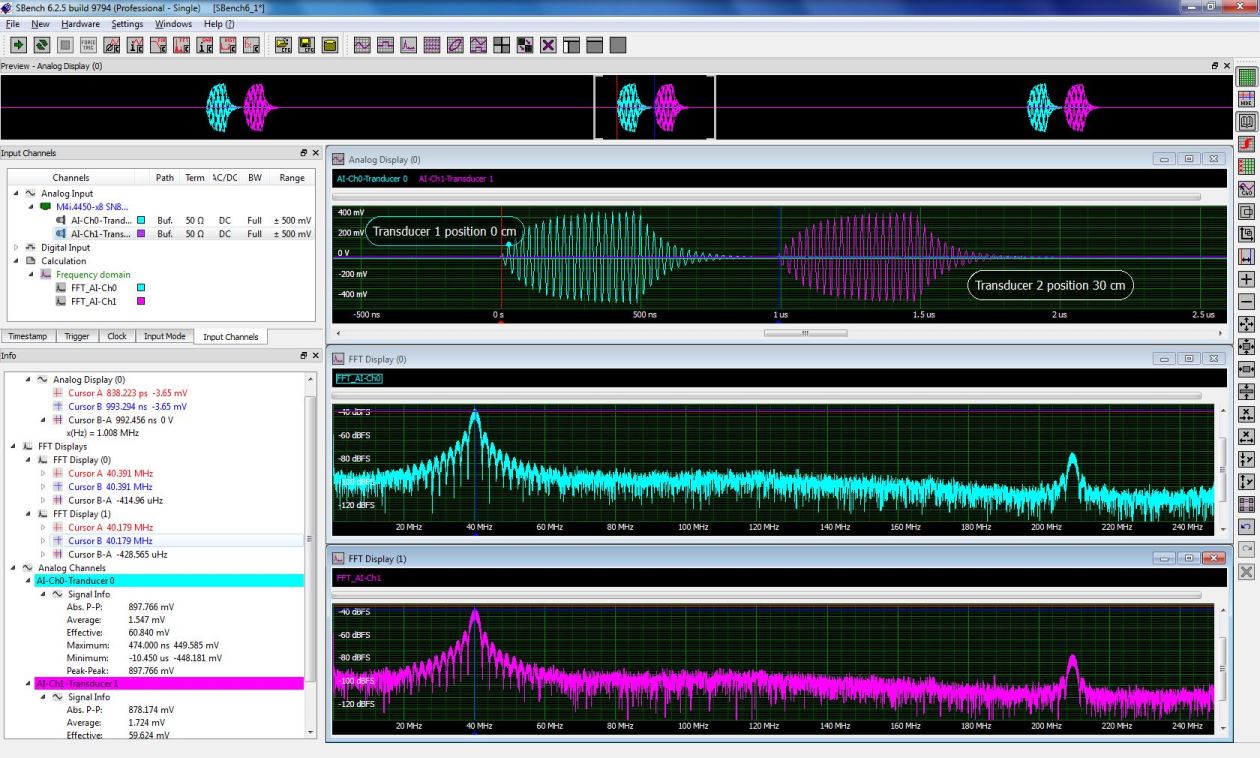Click cyan color swatch of AI-Ch0 channel

tap(141, 220)
